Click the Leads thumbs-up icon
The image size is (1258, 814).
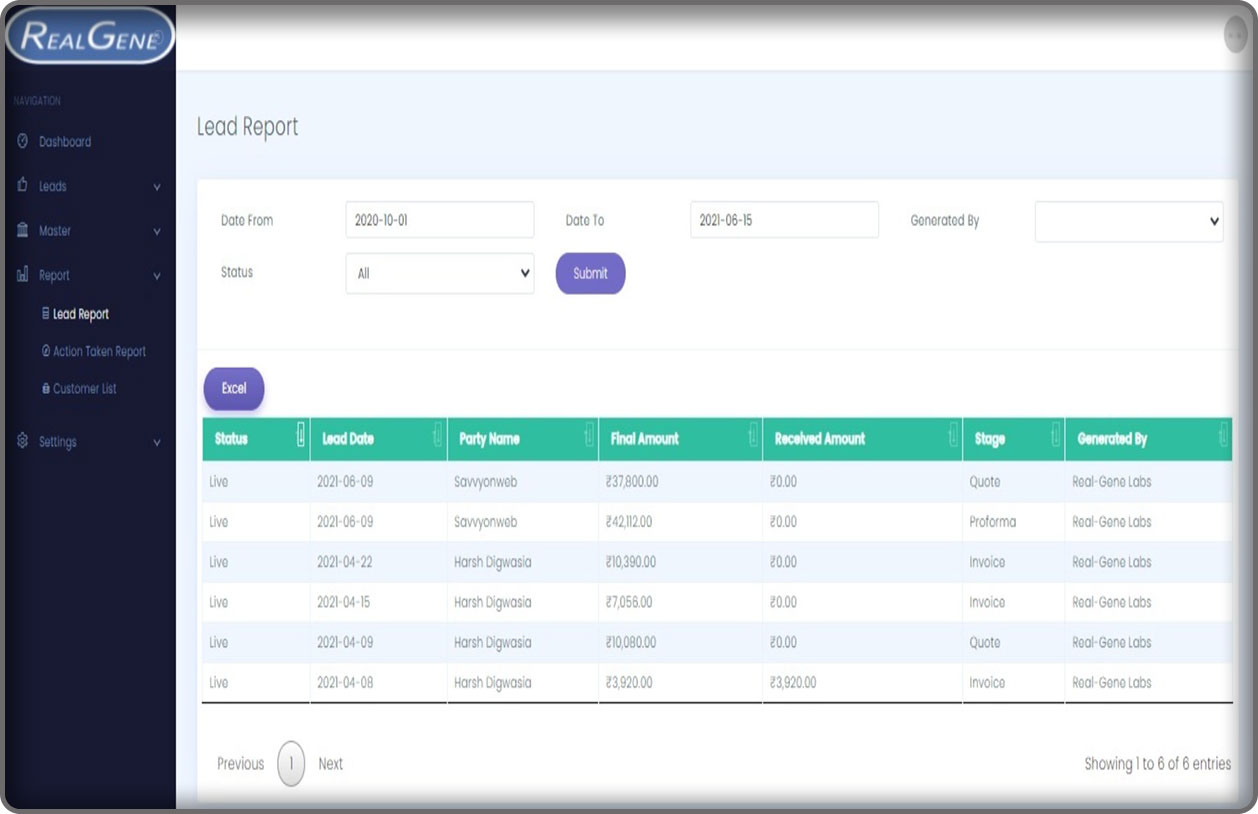(23, 186)
